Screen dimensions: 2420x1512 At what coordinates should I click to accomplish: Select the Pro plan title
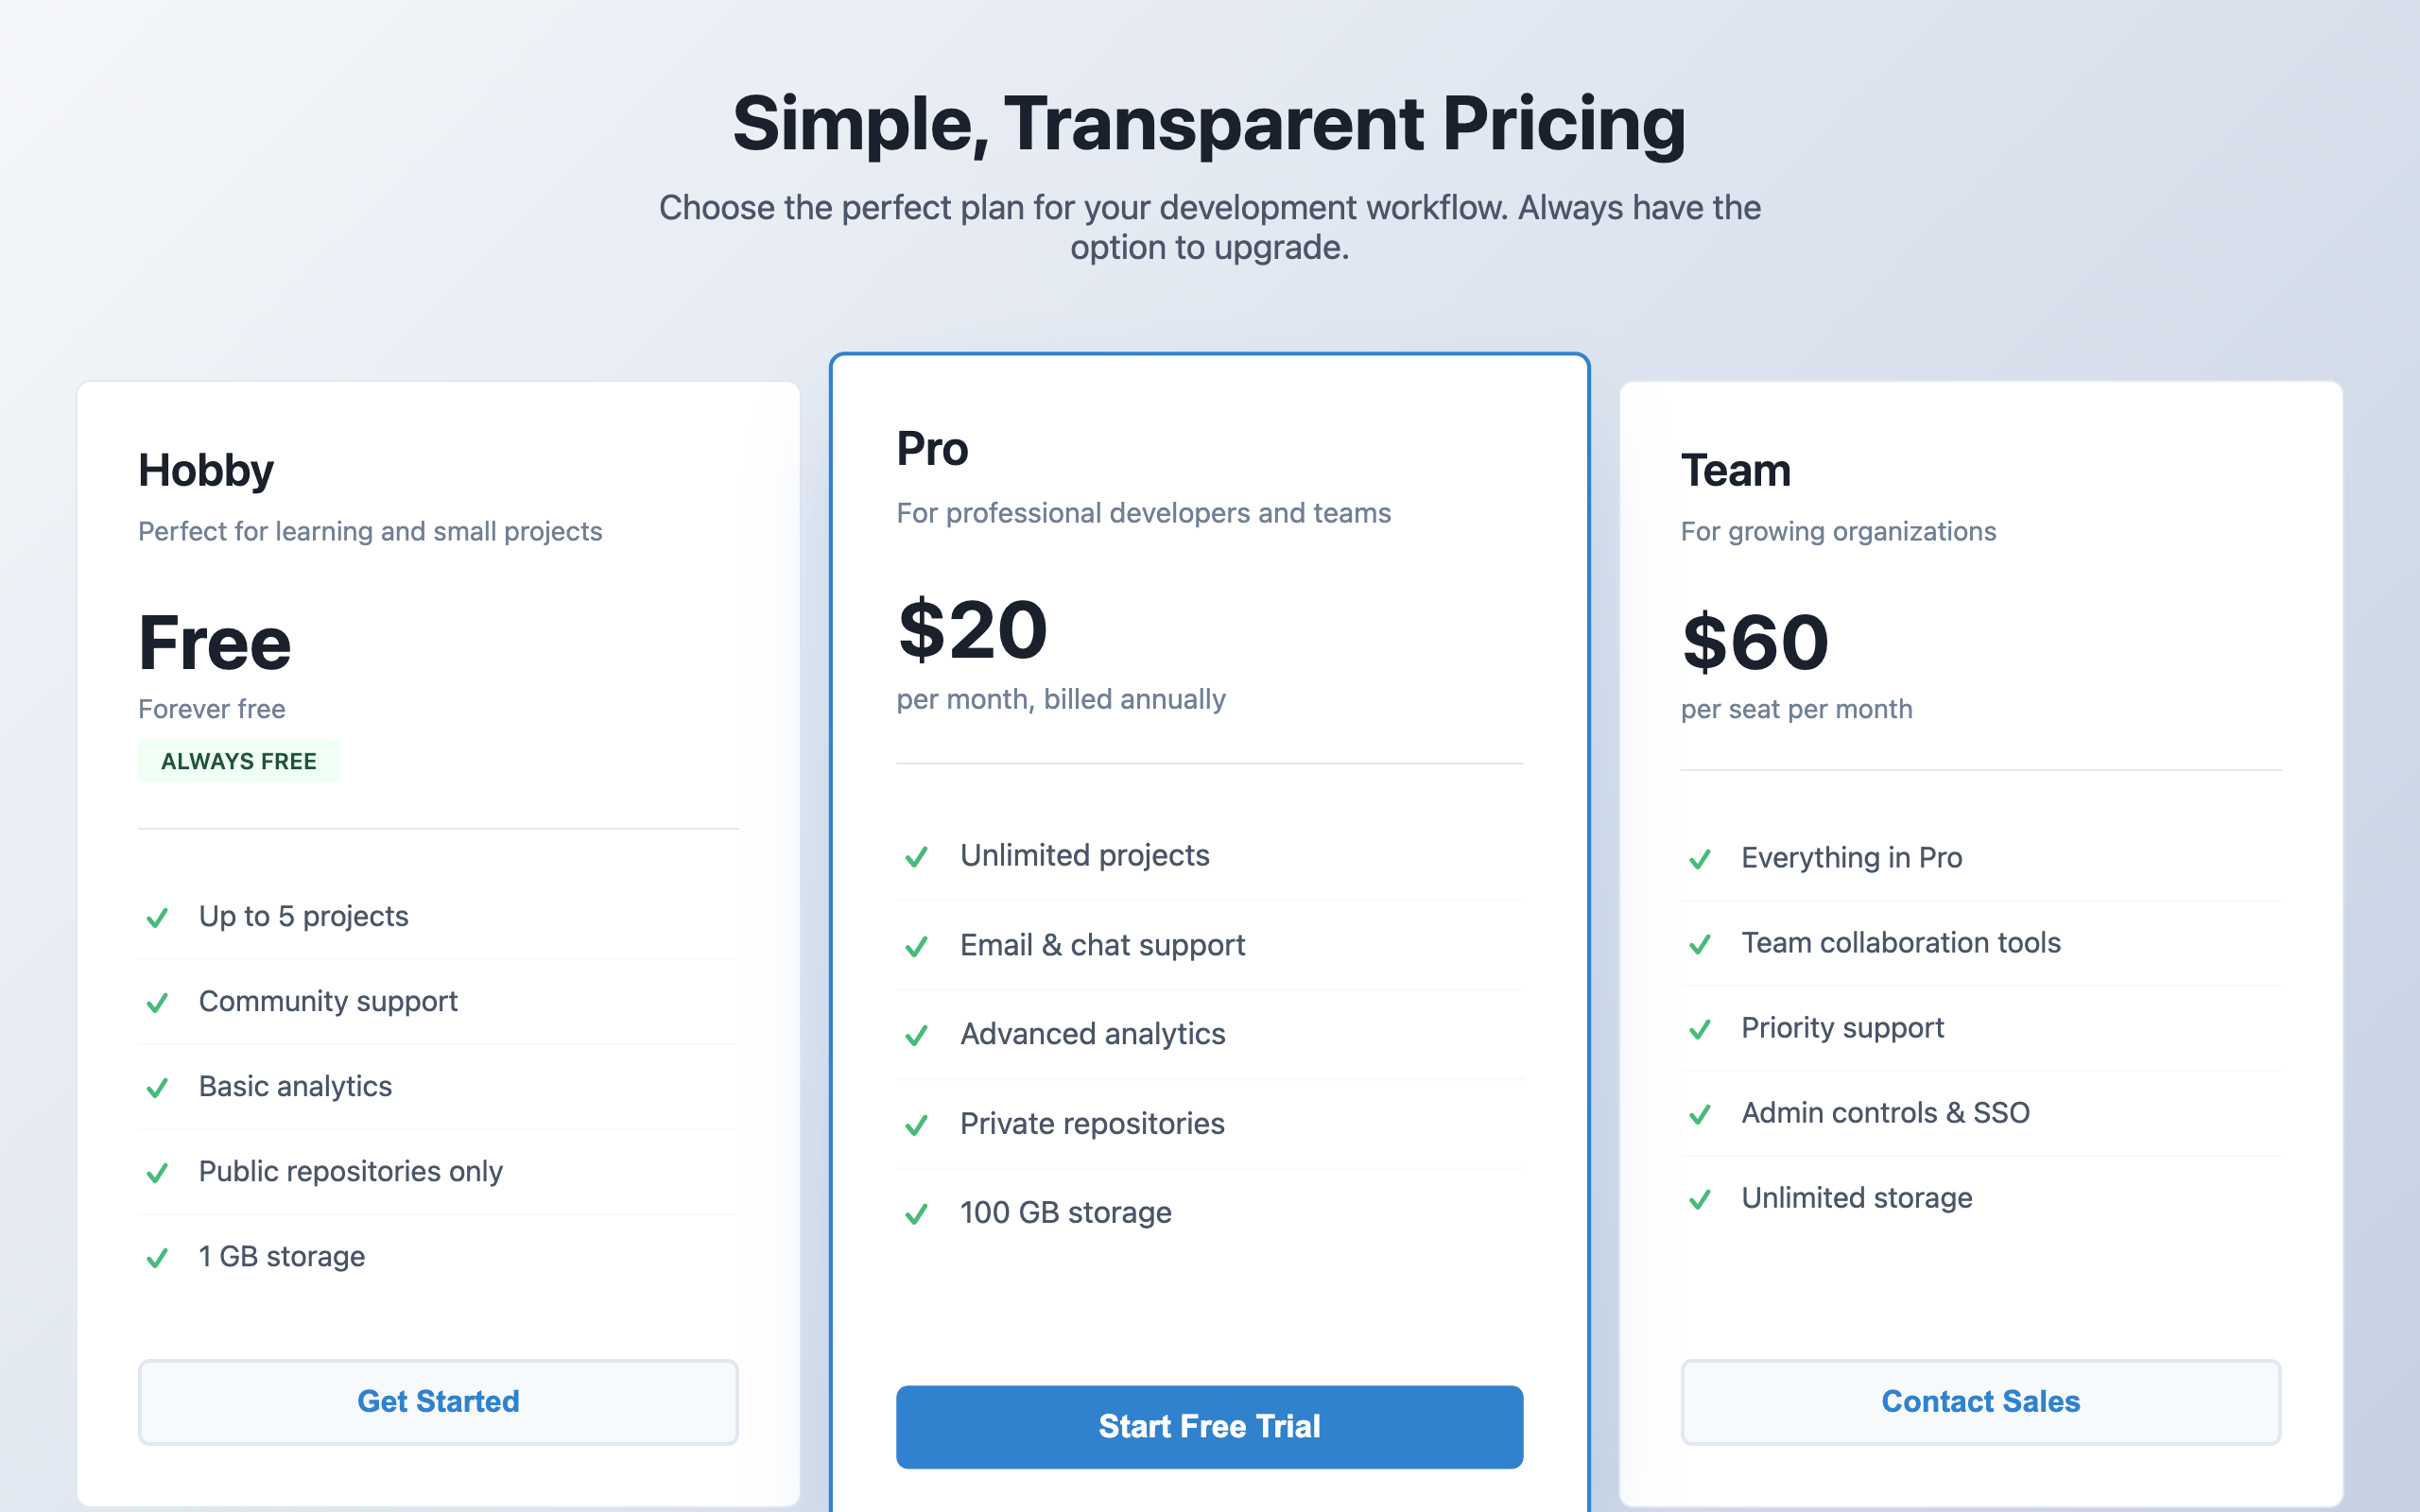click(932, 448)
